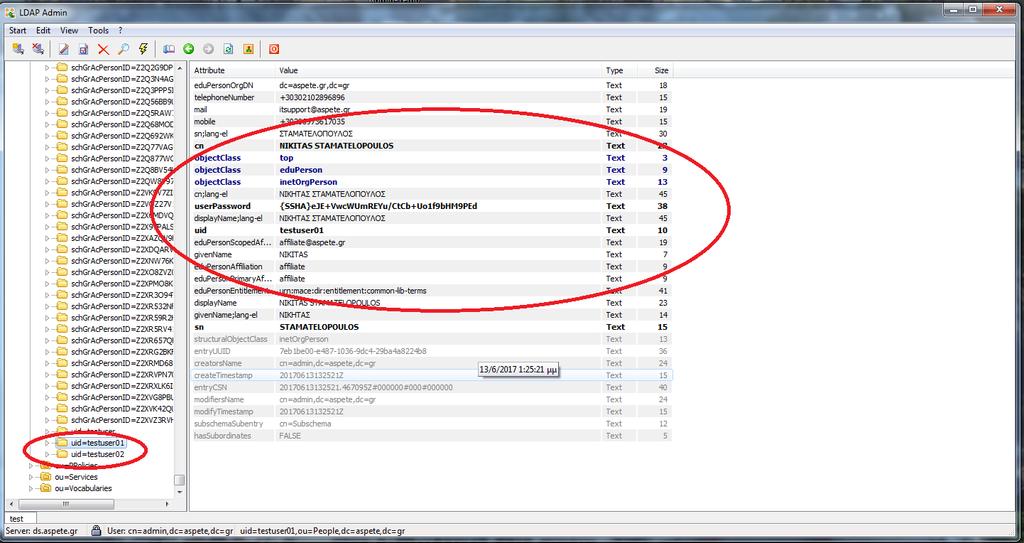Image resolution: width=1024 pixels, height=543 pixels.
Task: Click folder icon of ou=Services
Action: [x=46, y=477]
